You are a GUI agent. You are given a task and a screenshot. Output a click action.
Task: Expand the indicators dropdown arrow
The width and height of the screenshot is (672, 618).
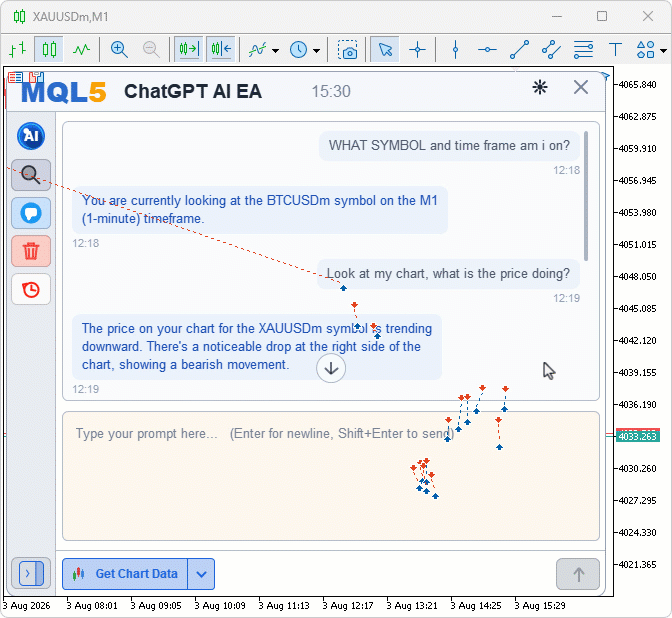pos(275,51)
